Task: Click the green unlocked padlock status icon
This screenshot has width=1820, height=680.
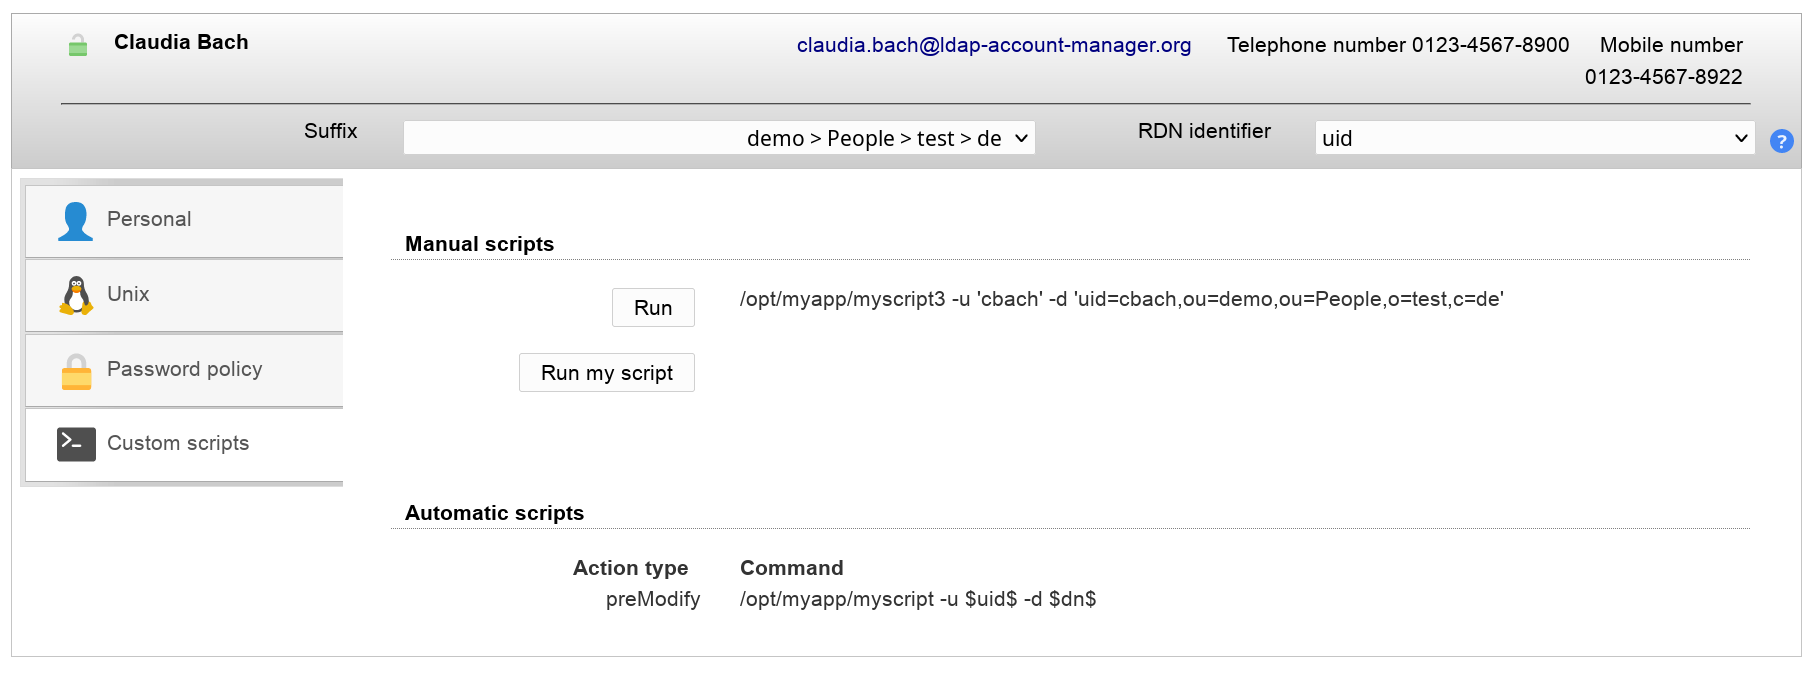Action: click(78, 45)
